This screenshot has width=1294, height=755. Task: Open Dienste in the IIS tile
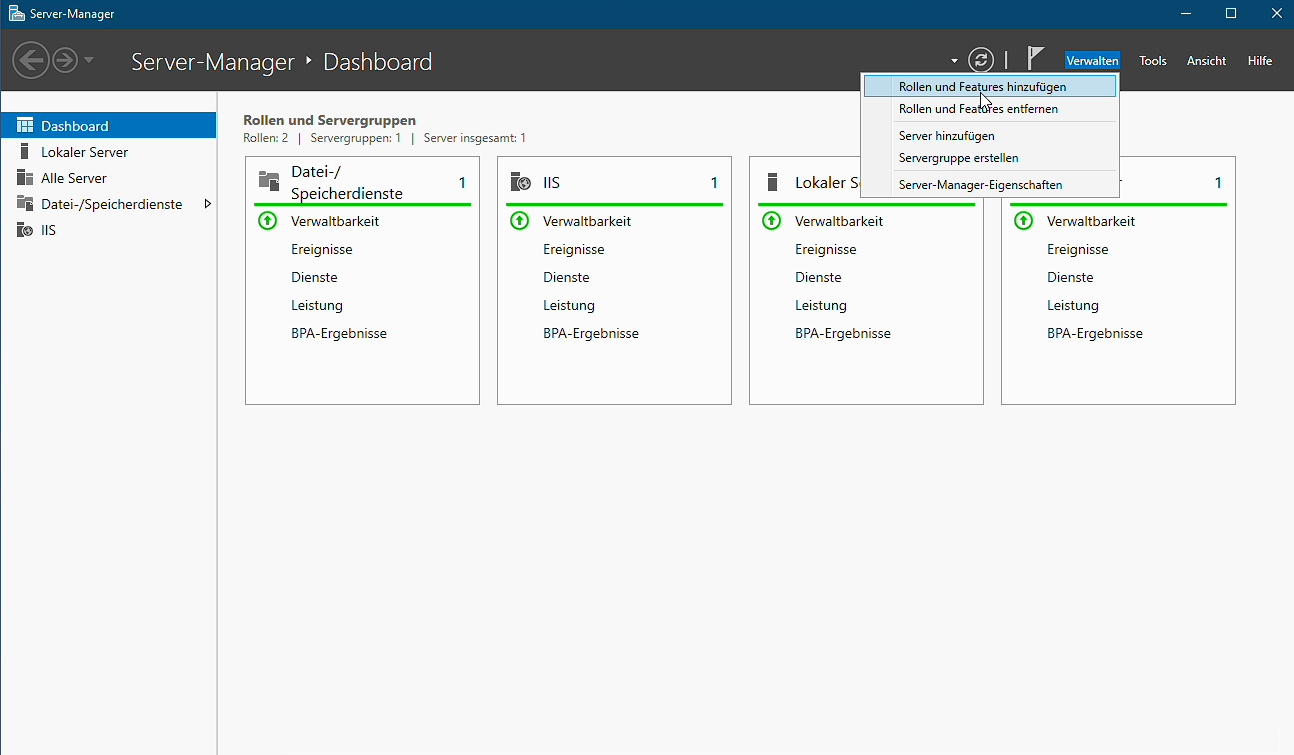tap(566, 277)
